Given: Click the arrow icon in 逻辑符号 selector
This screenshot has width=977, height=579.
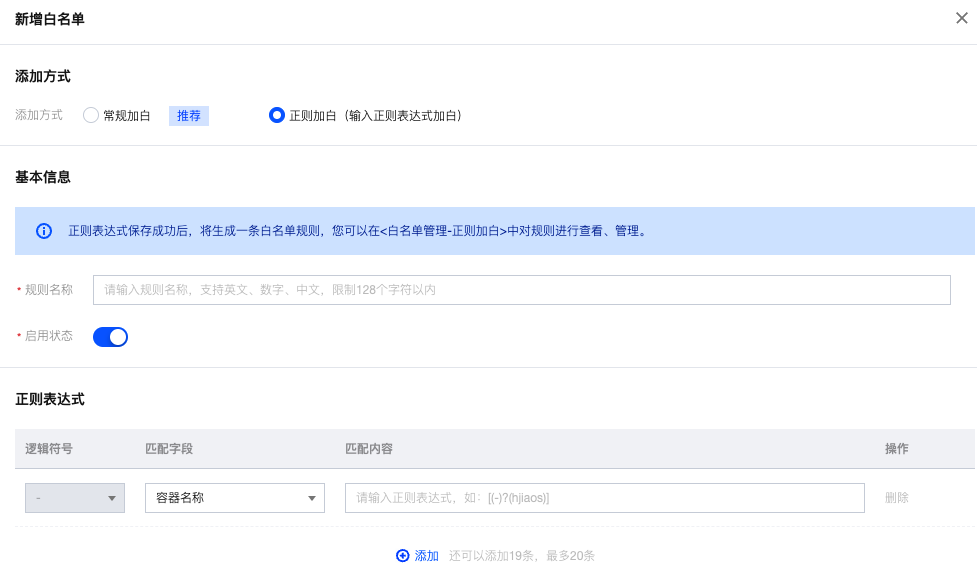Looking at the screenshot, I should coord(112,498).
